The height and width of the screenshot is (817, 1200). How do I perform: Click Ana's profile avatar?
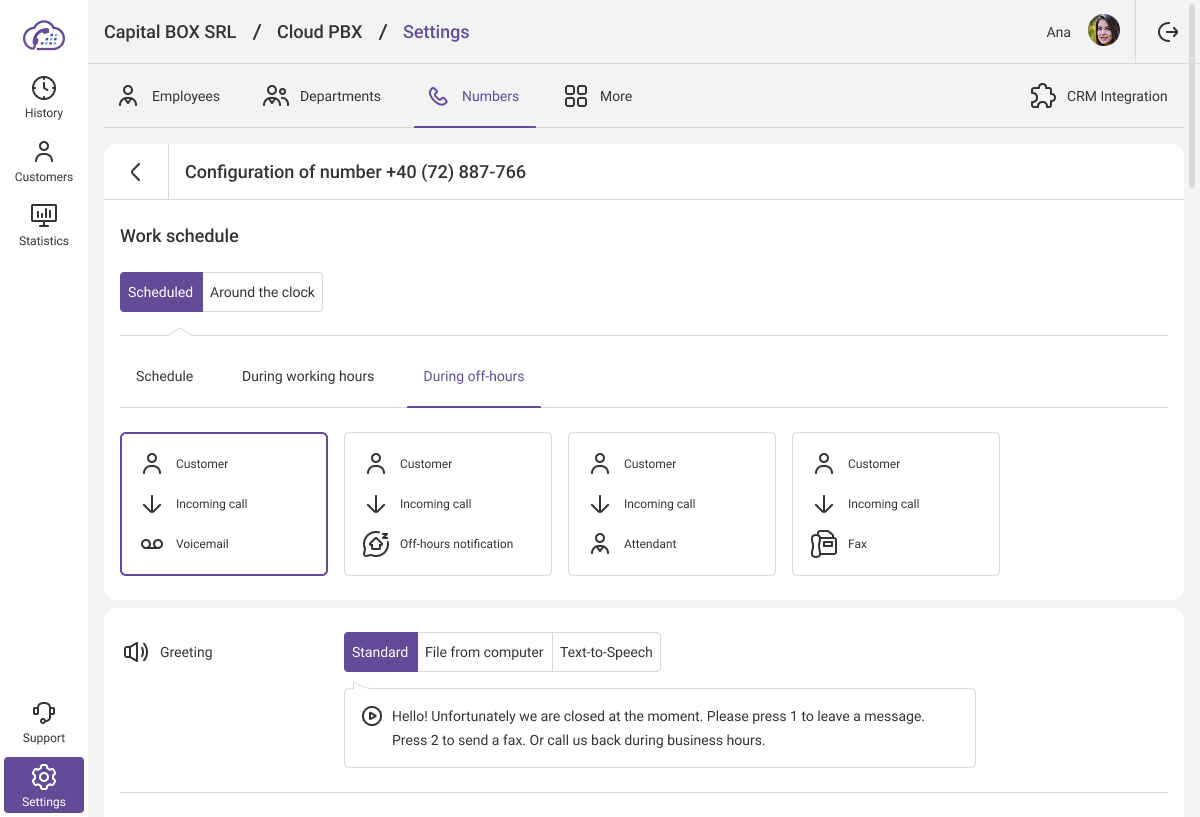pyautogui.click(x=1104, y=32)
